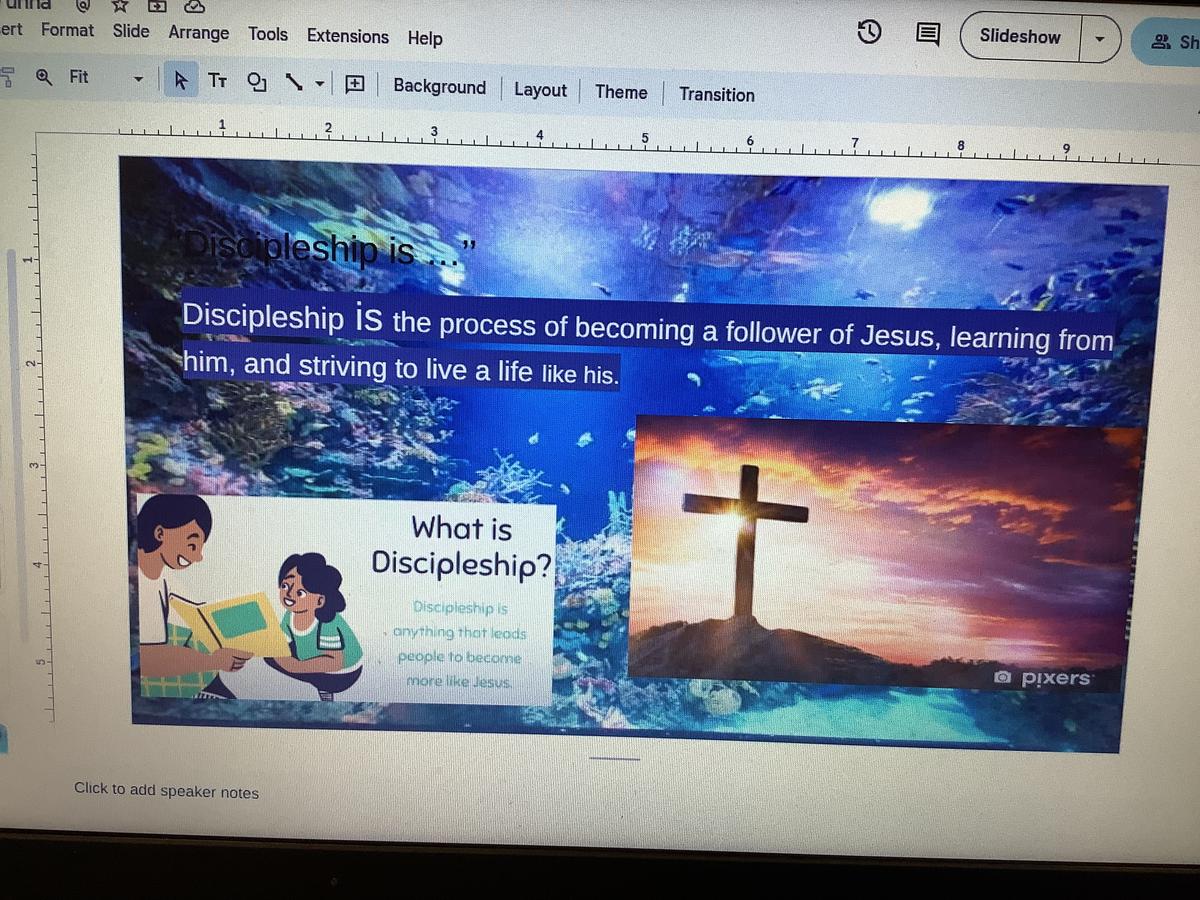This screenshot has height=900, width=1200.
Task: Open the Theme panel
Action: click(621, 92)
